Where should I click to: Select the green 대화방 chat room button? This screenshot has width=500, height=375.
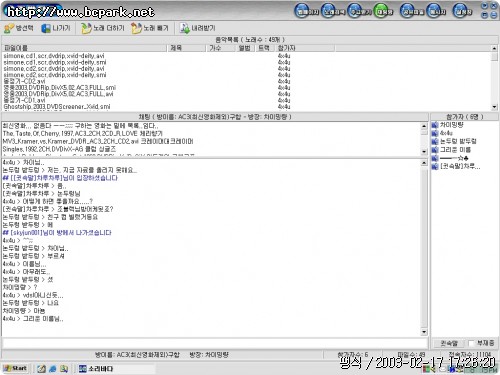383,11
